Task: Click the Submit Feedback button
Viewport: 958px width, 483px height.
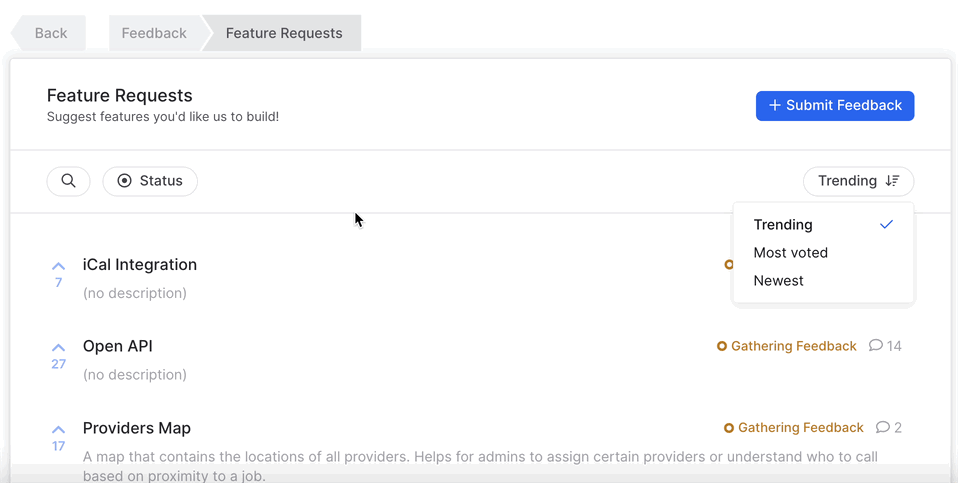Action: (835, 105)
